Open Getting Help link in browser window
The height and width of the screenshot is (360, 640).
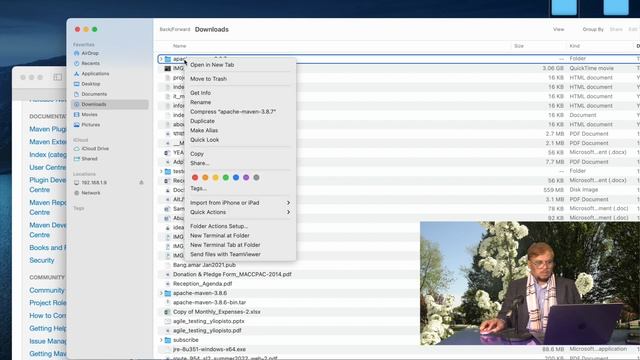click(47, 329)
